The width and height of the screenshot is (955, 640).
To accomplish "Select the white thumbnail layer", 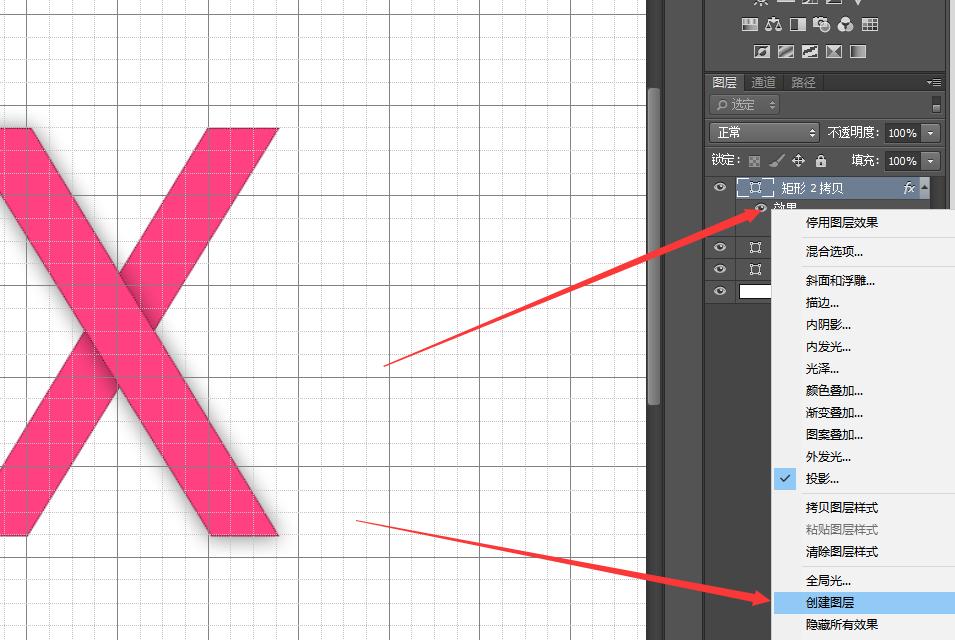I will click(755, 291).
